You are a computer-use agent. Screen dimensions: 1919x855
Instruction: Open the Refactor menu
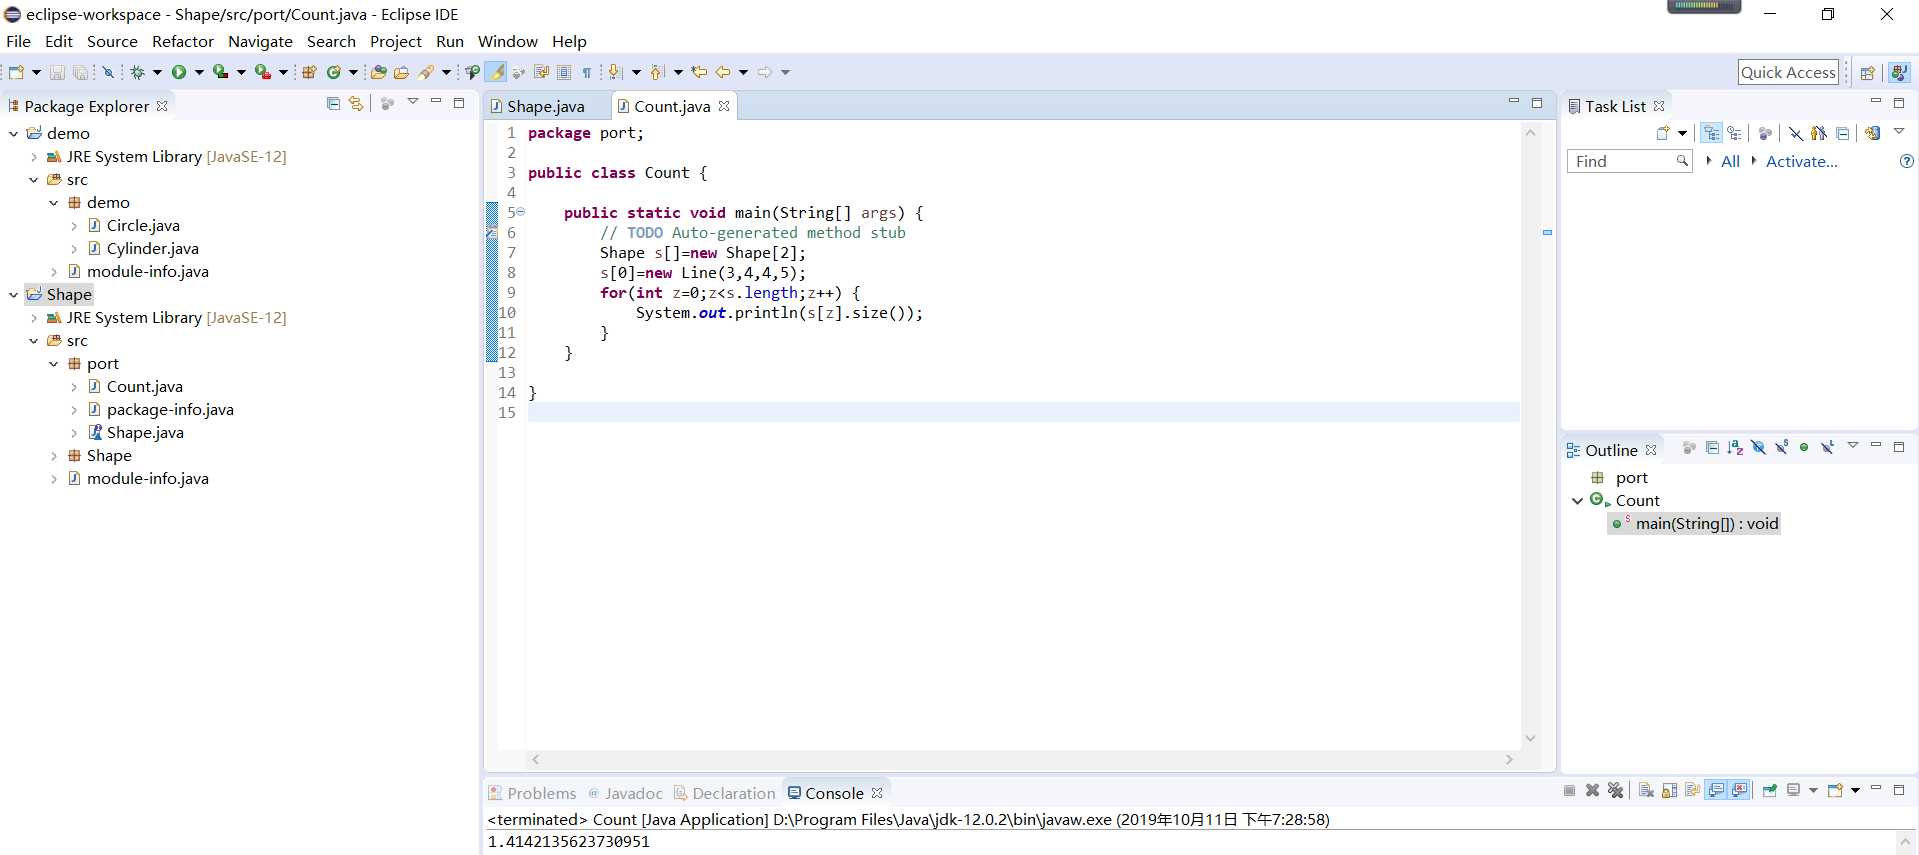pyautogui.click(x=183, y=41)
